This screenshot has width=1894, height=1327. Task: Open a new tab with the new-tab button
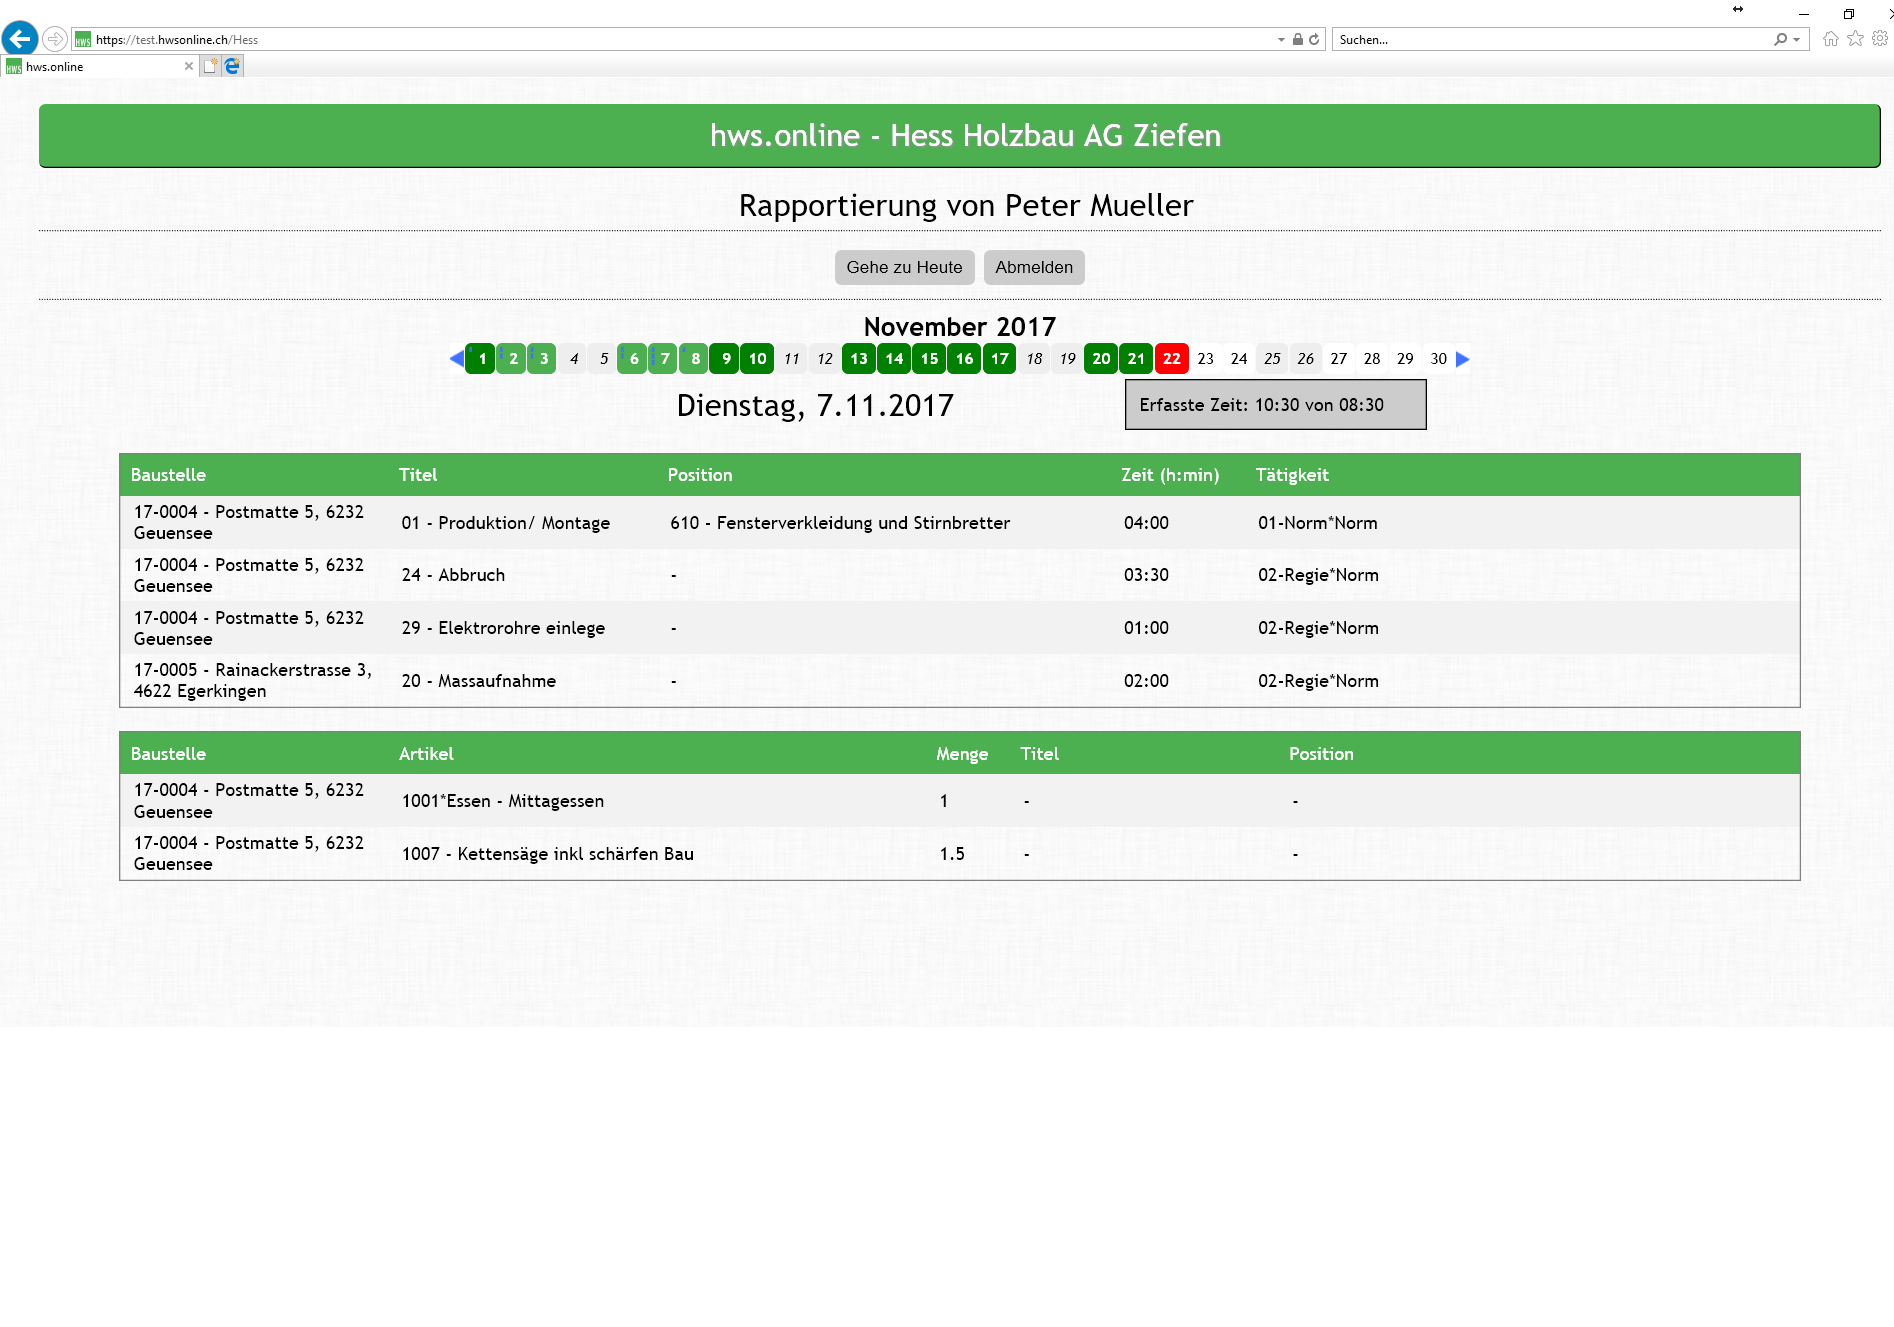(210, 66)
